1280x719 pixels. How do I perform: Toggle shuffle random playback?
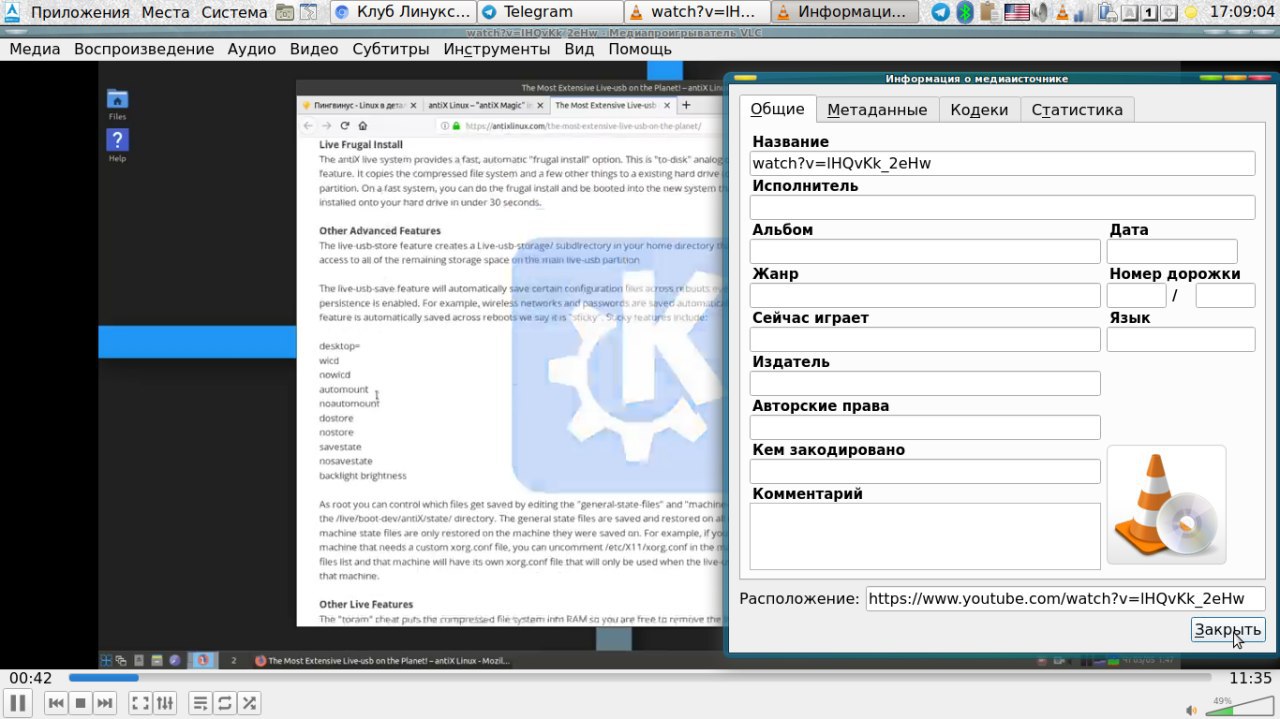(x=250, y=703)
